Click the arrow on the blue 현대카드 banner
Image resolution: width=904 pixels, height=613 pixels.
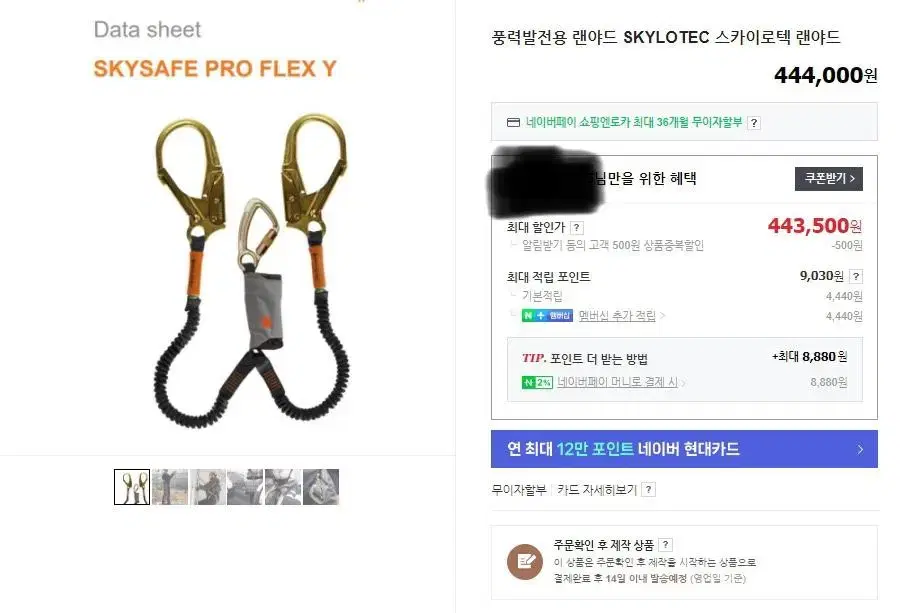(x=860, y=449)
